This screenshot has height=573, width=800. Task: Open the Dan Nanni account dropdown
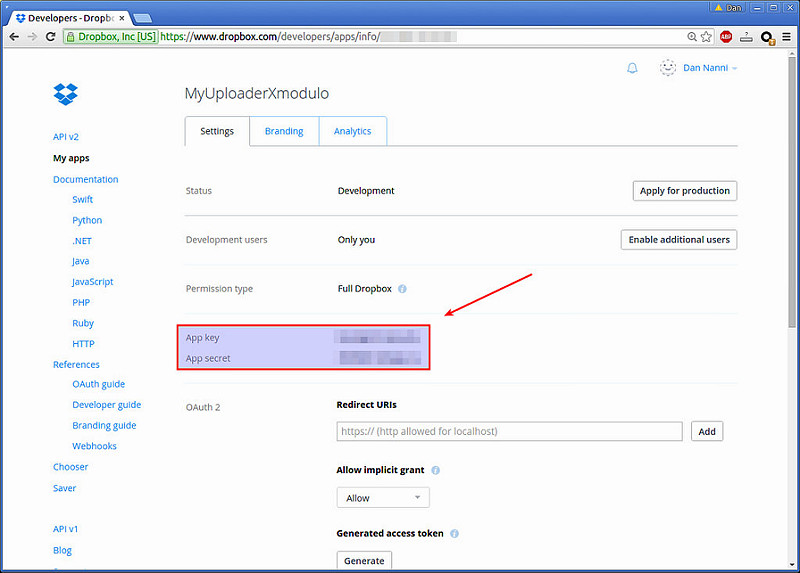point(710,68)
